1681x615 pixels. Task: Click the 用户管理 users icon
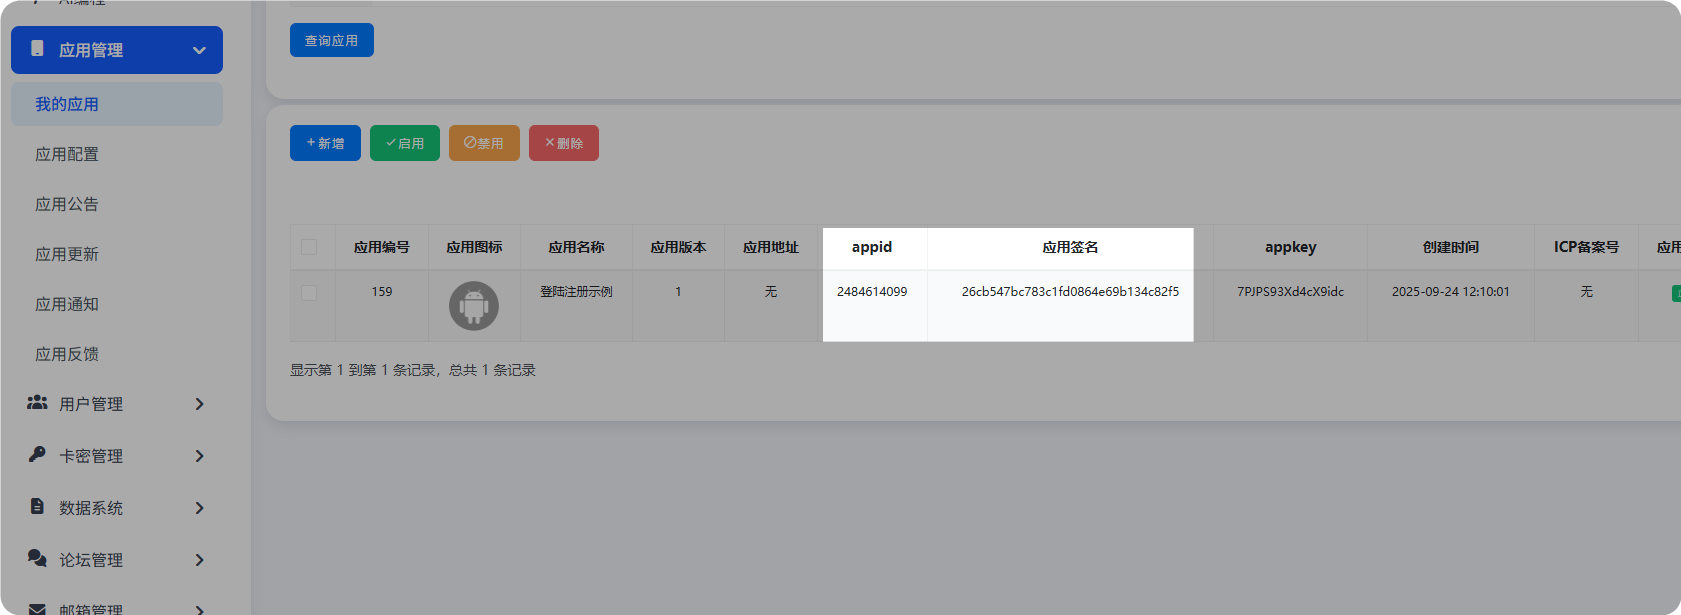(x=37, y=402)
